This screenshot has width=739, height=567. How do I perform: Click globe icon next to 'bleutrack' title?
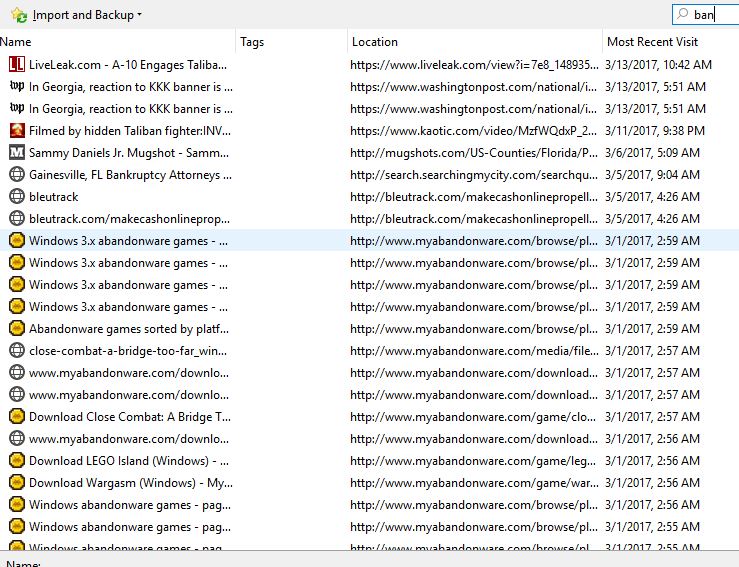tap(16, 197)
